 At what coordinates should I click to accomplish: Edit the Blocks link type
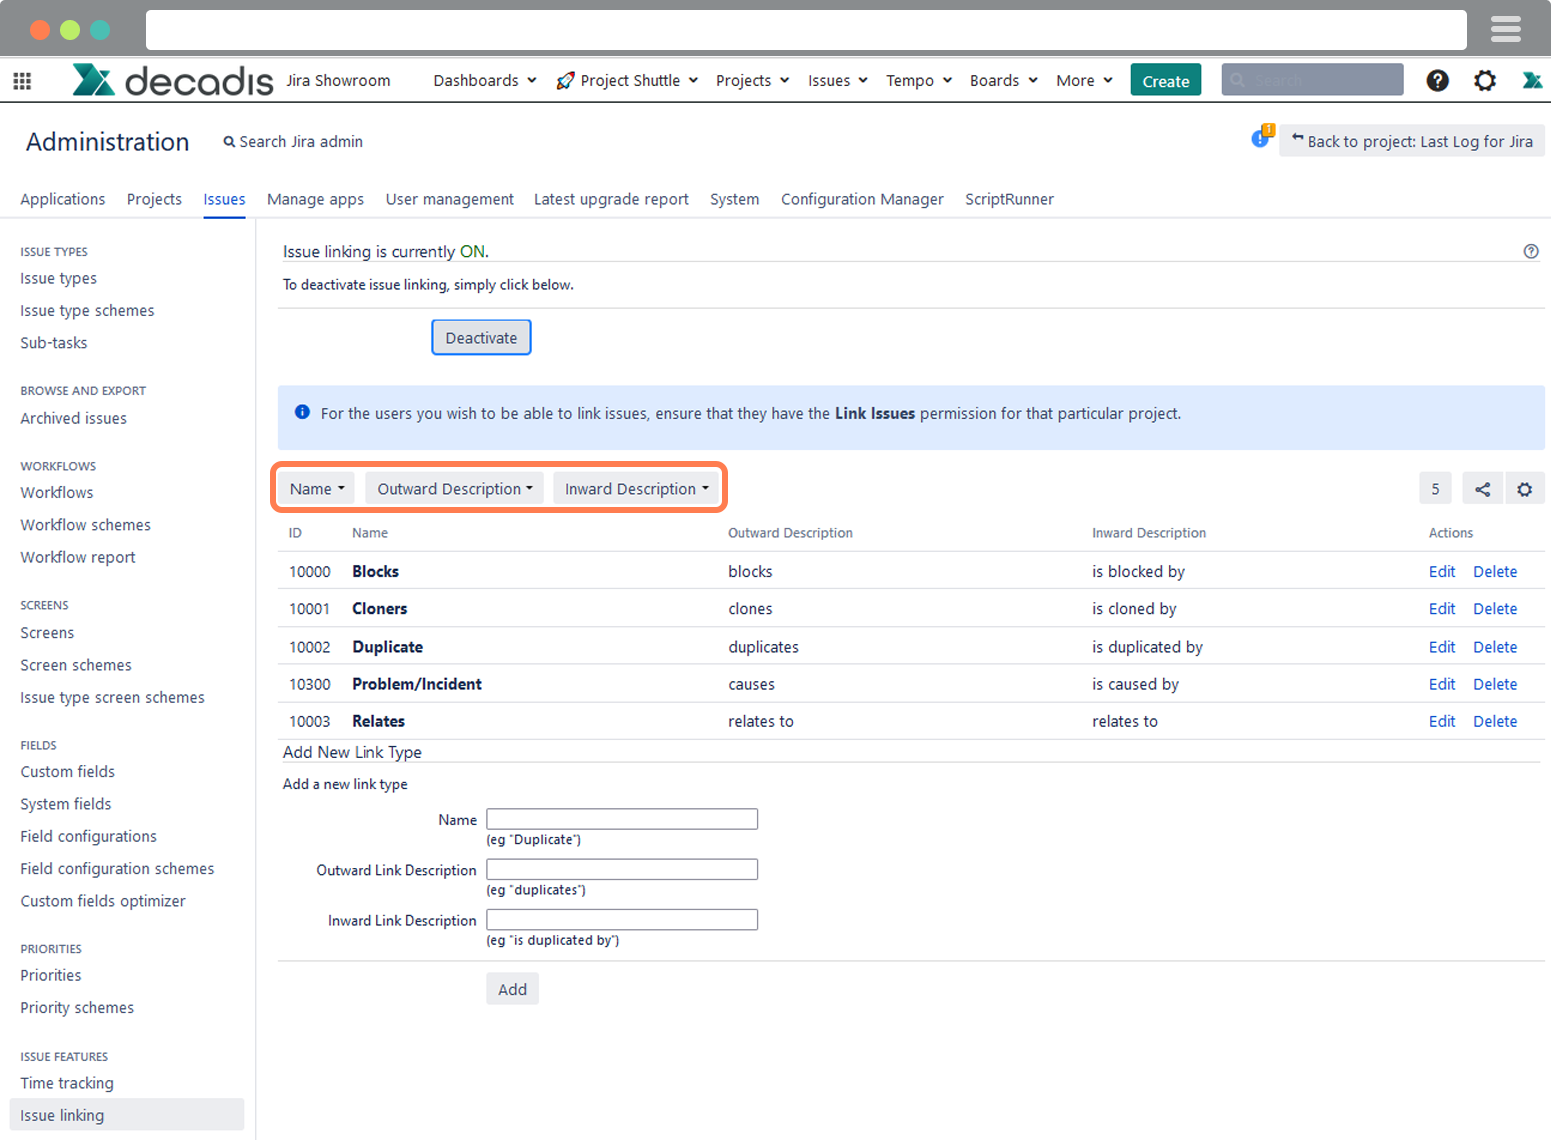tap(1441, 572)
